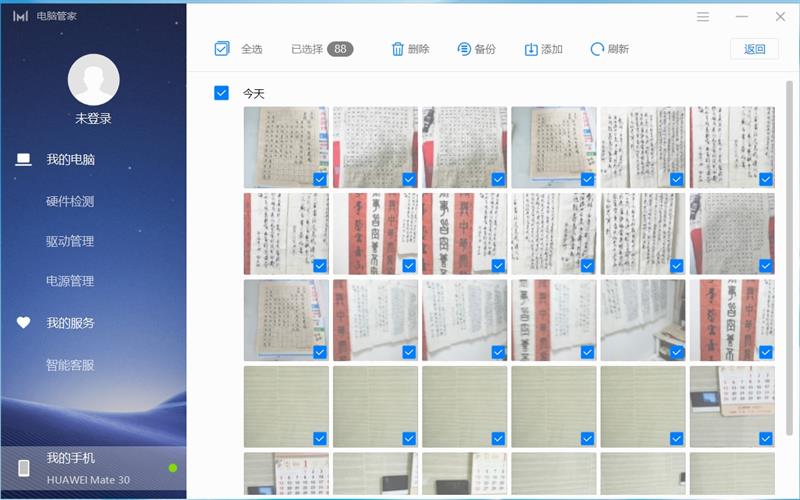
Task: Open the hamburger menu icon
Action: coord(703,17)
